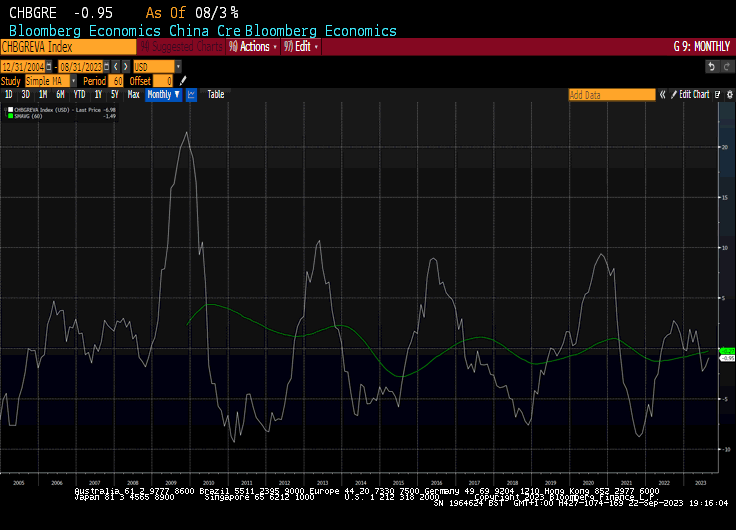Select the YTD time range

pyautogui.click(x=78, y=94)
